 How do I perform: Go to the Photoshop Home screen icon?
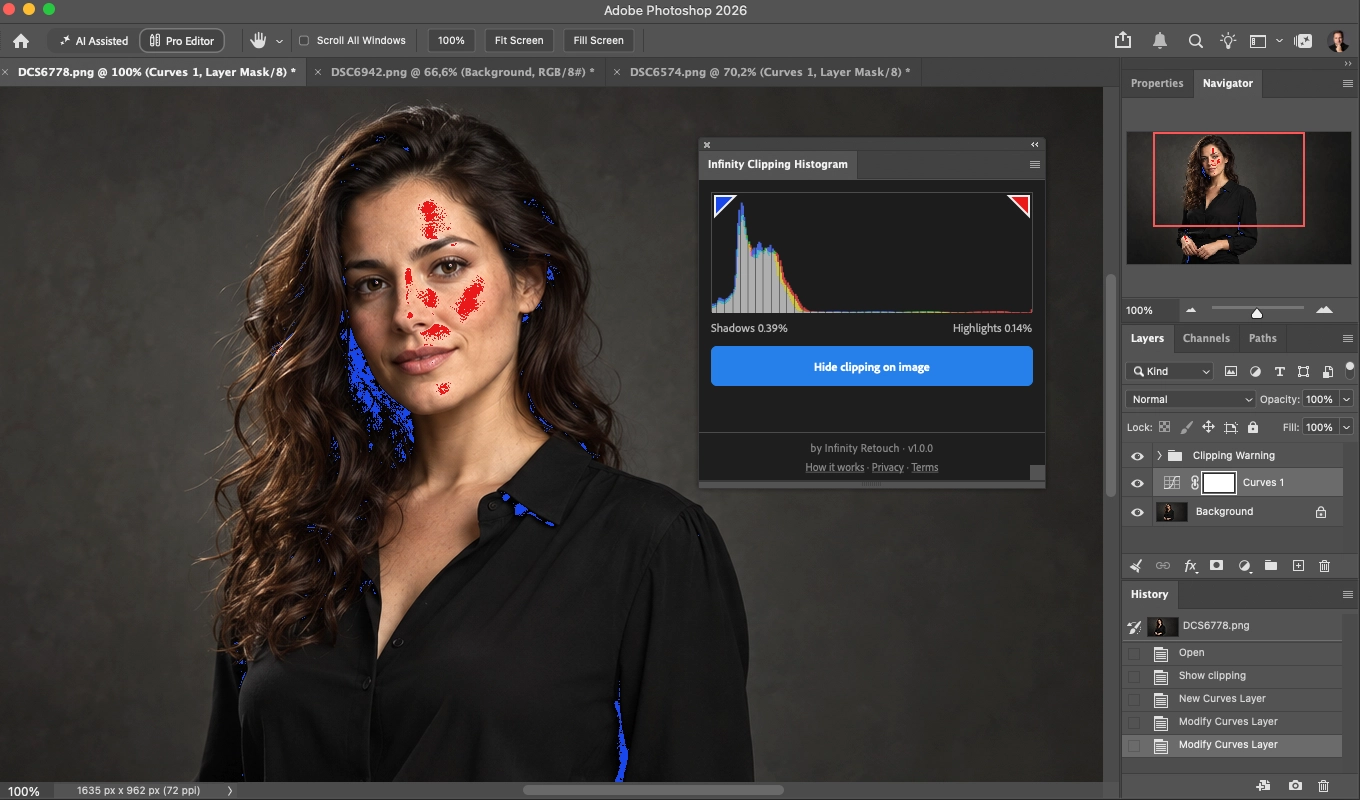[20, 41]
